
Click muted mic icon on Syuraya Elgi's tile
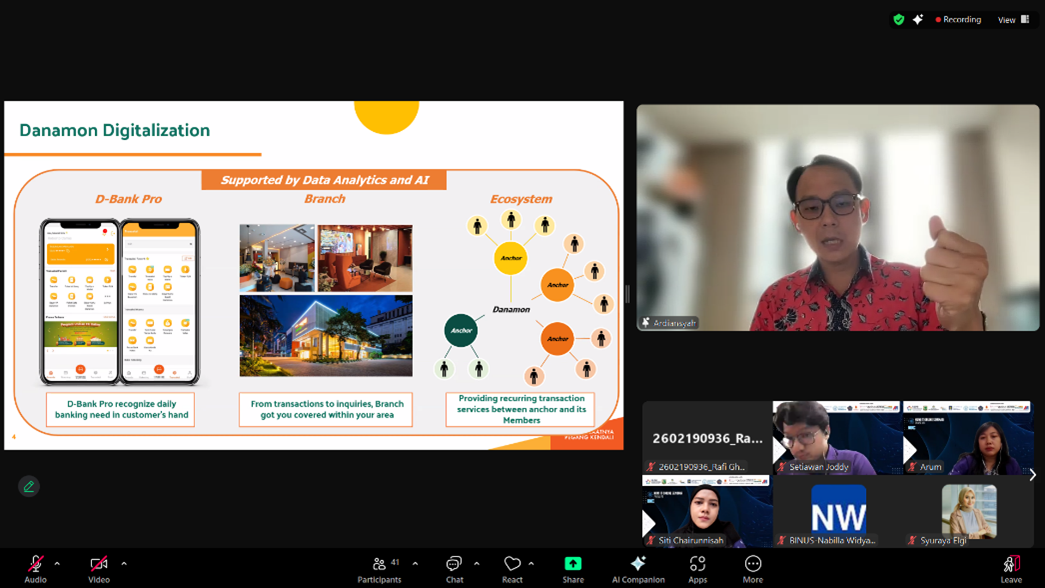pyautogui.click(x=912, y=541)
